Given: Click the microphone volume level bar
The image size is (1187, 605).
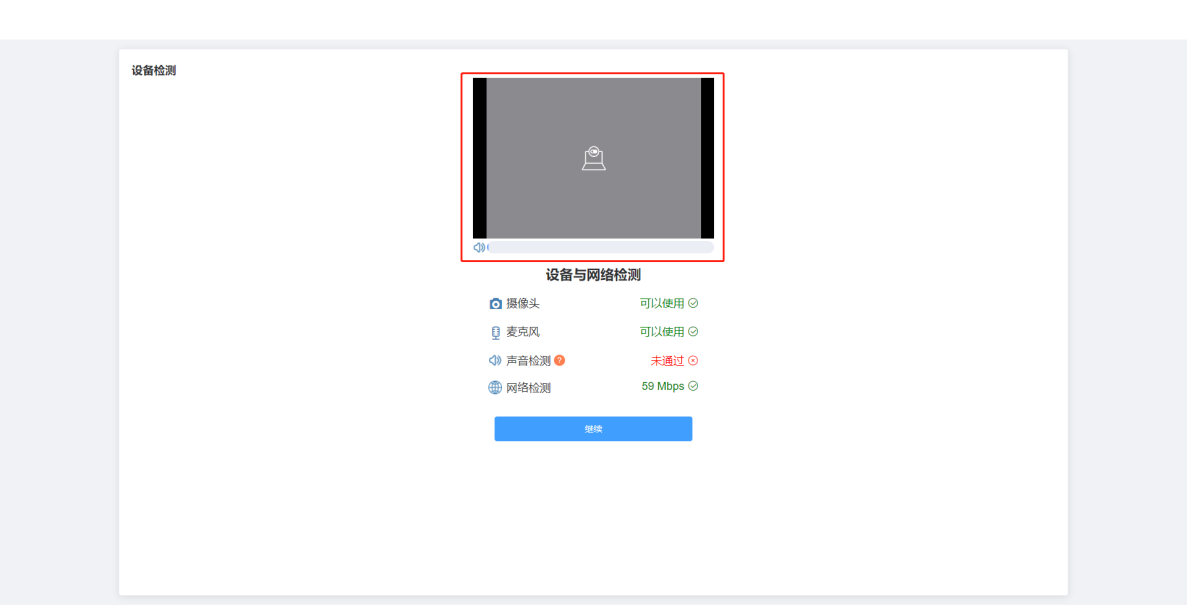Looking at the screenshot, I should (600, 247).
